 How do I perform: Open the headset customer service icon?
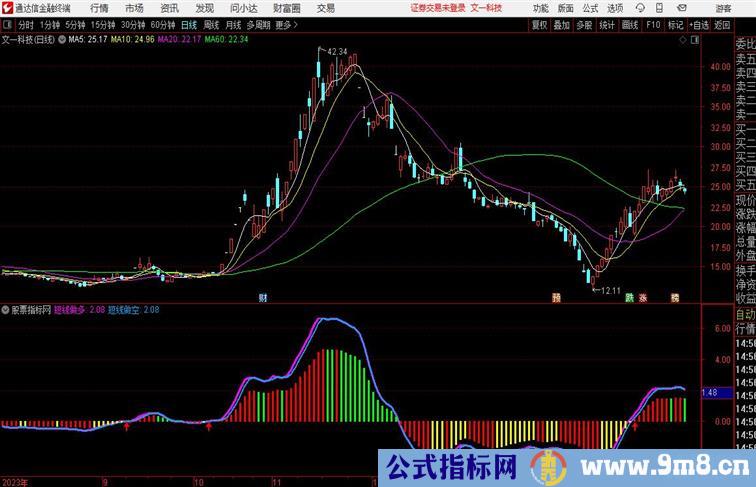tap(640, 8)
